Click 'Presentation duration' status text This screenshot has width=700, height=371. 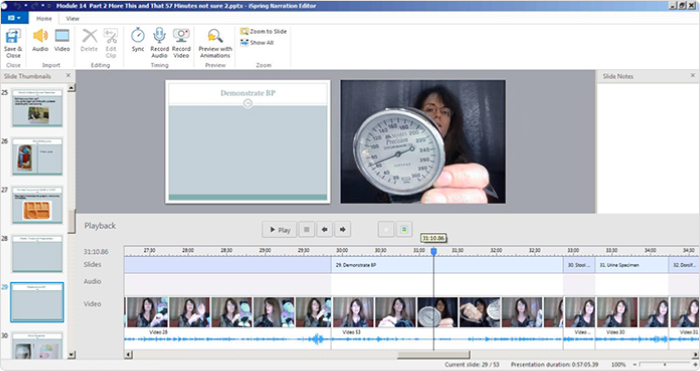554,365
